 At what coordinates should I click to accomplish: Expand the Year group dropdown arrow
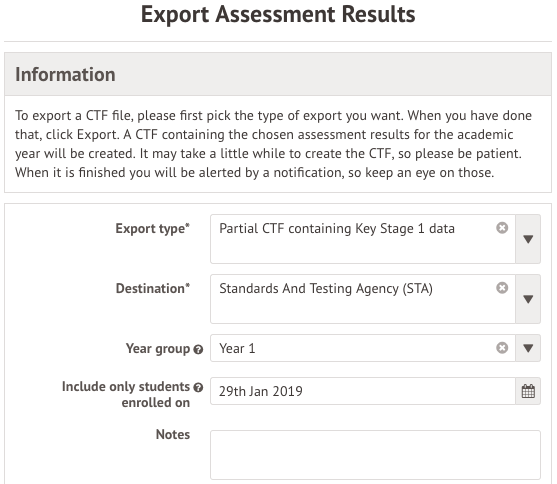pyautogui.click(x=528, y=348)
